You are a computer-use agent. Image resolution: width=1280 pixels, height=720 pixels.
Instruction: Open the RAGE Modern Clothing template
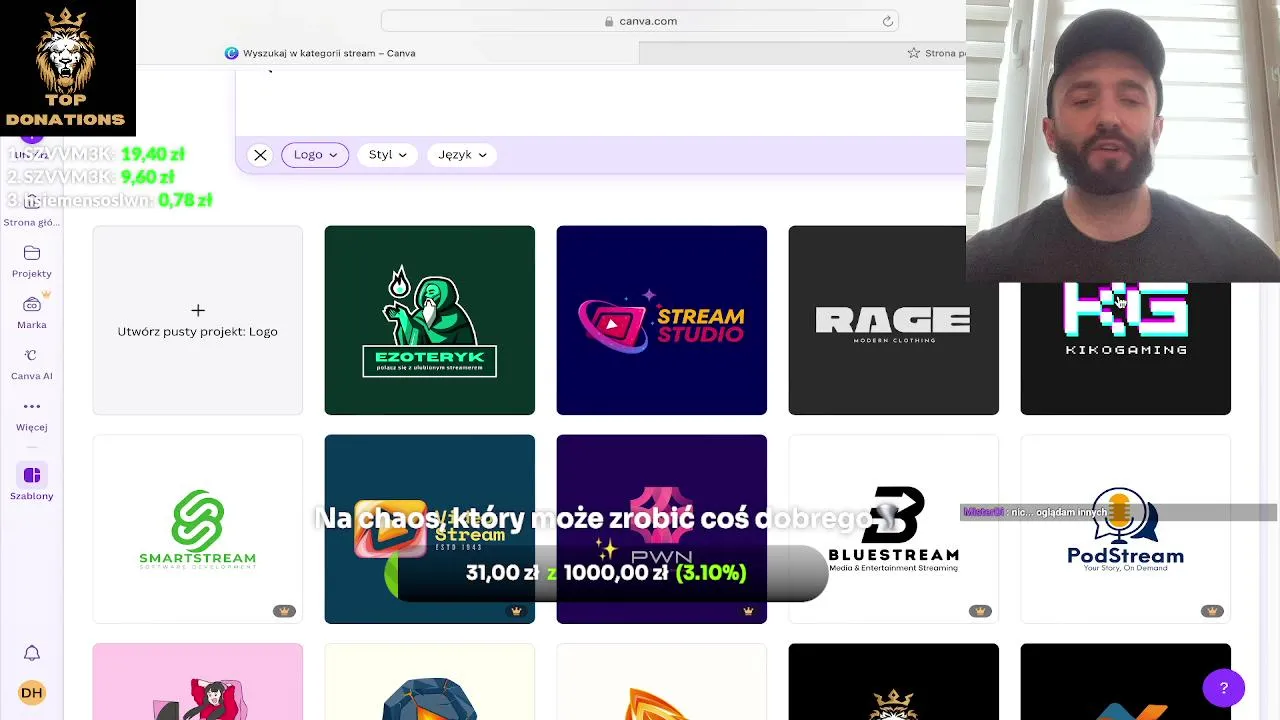[894, 320]
